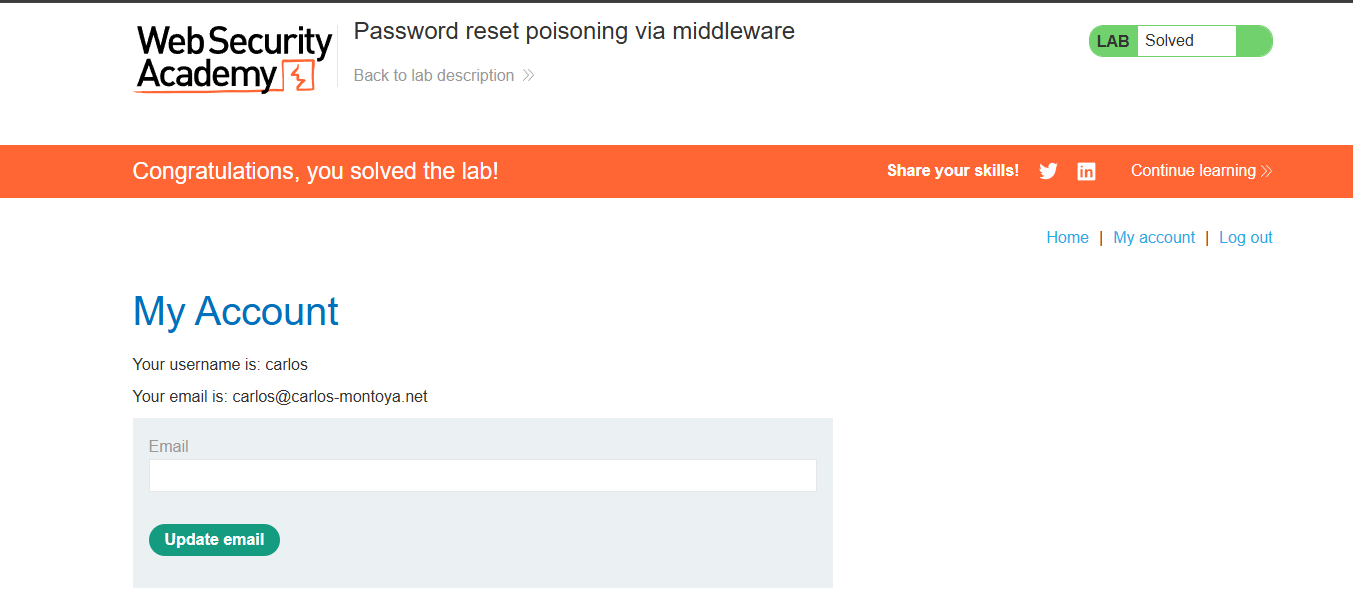Viewport: 1353px width, 611px height.
Task: Go to the Home page link
Action: pyautogui.click(x=1067, y=238)
